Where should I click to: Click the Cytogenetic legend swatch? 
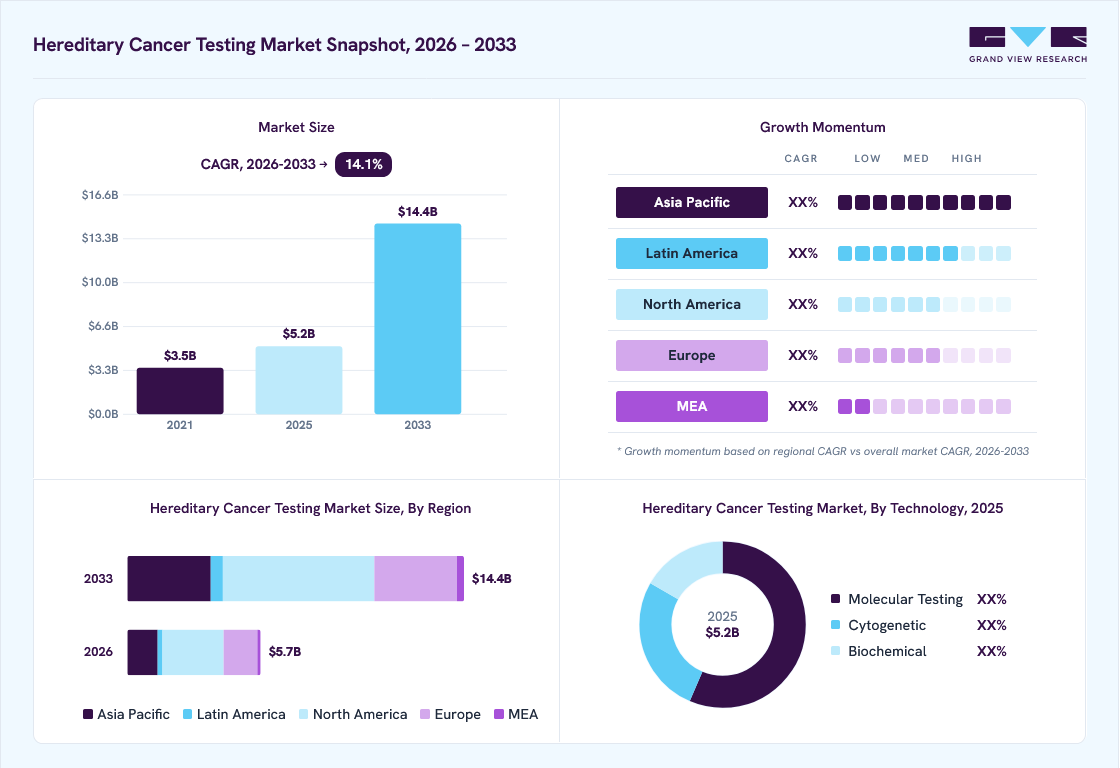click(836, 625)
